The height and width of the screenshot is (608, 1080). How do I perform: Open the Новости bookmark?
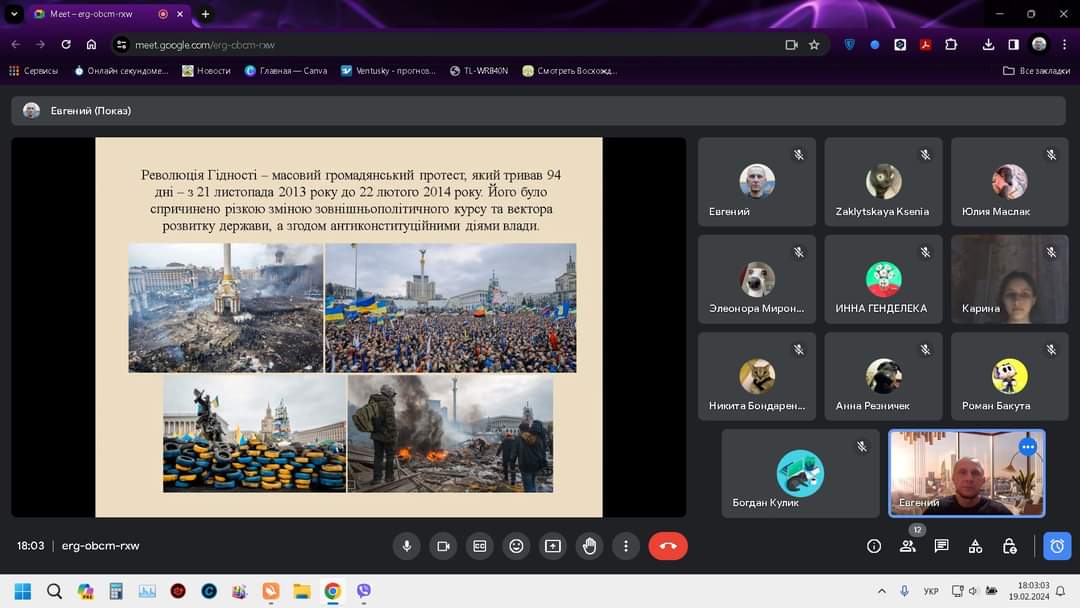pyautogui.click(x=206, y=71)
